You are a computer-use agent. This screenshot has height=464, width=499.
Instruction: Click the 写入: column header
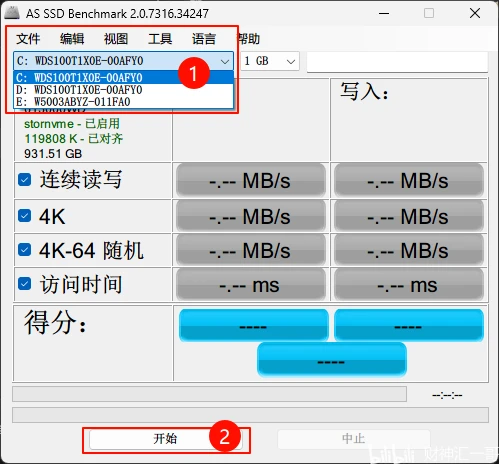pyautogui.click(x=364, y=91)
